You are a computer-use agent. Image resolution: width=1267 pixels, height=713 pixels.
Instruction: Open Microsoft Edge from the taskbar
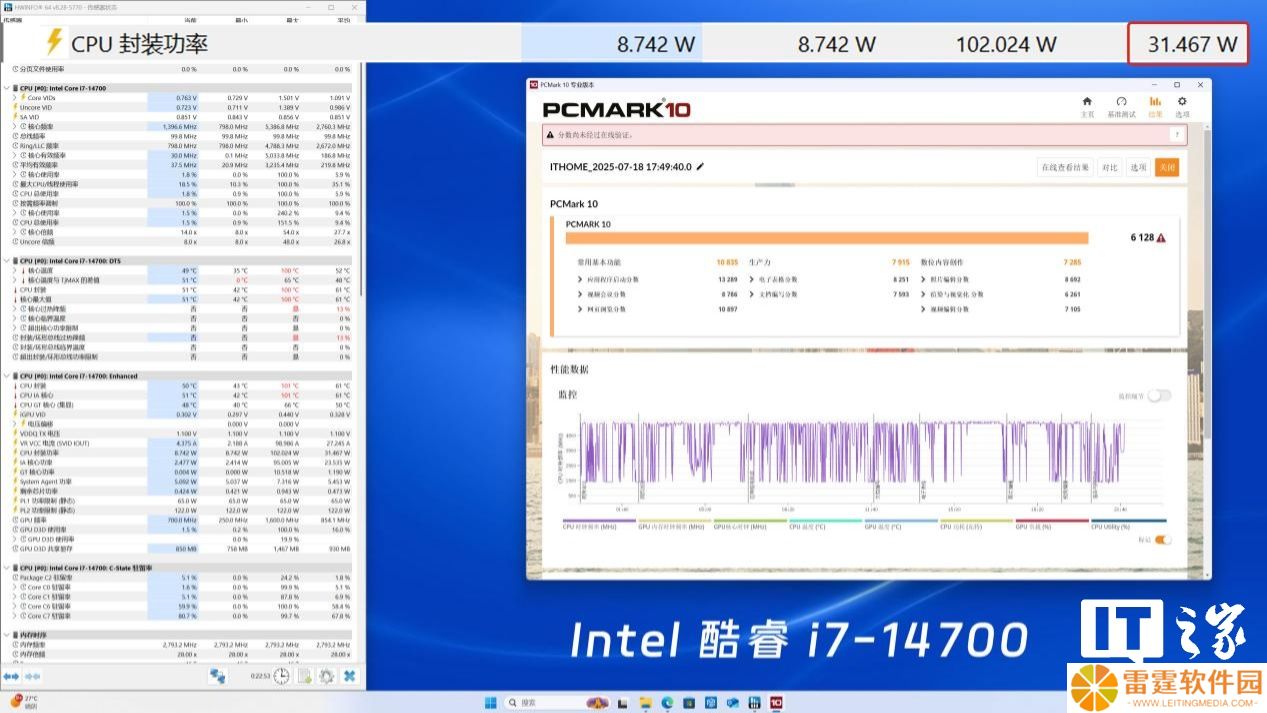[668, 702]
